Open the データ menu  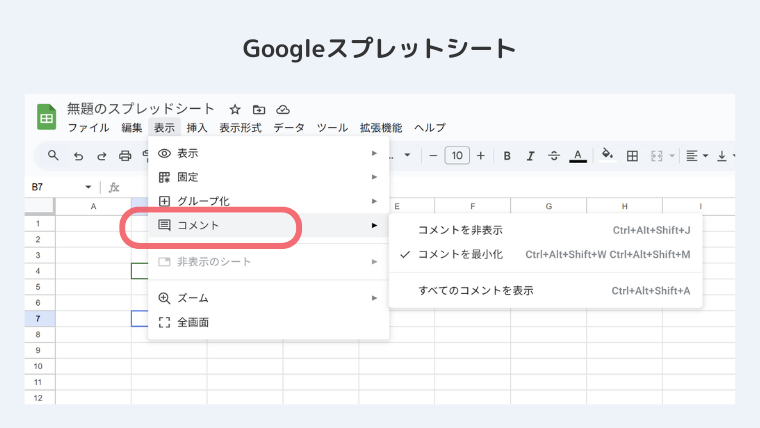click(289, 127)
